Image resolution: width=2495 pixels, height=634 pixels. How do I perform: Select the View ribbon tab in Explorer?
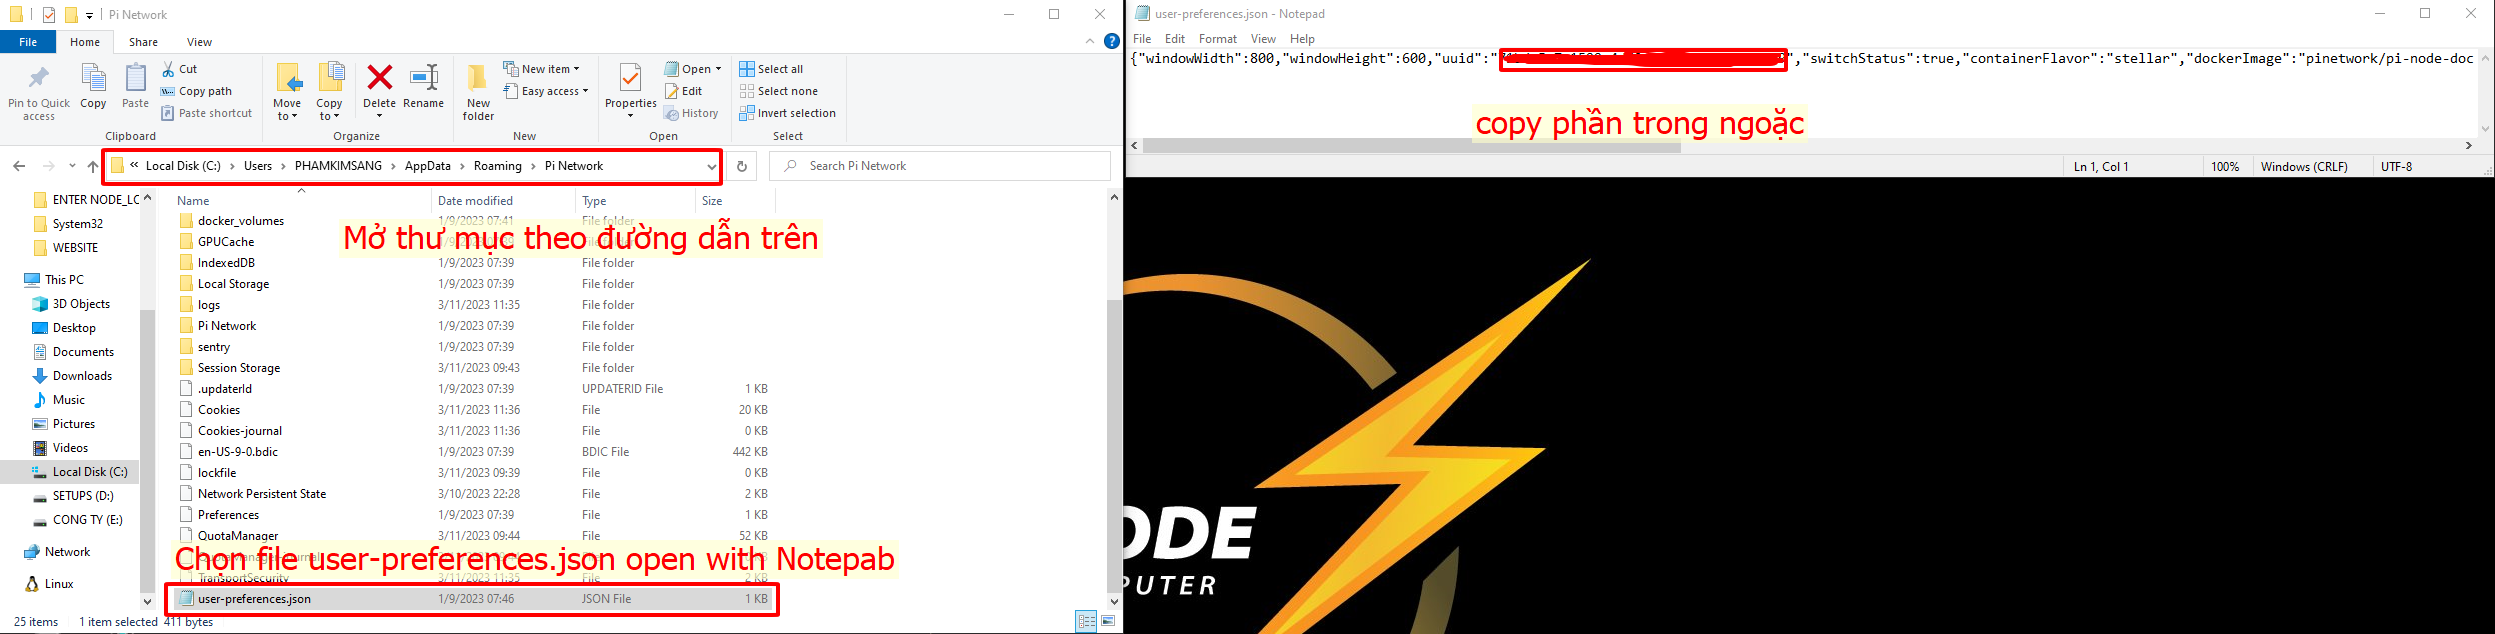(x=199, y=42)
